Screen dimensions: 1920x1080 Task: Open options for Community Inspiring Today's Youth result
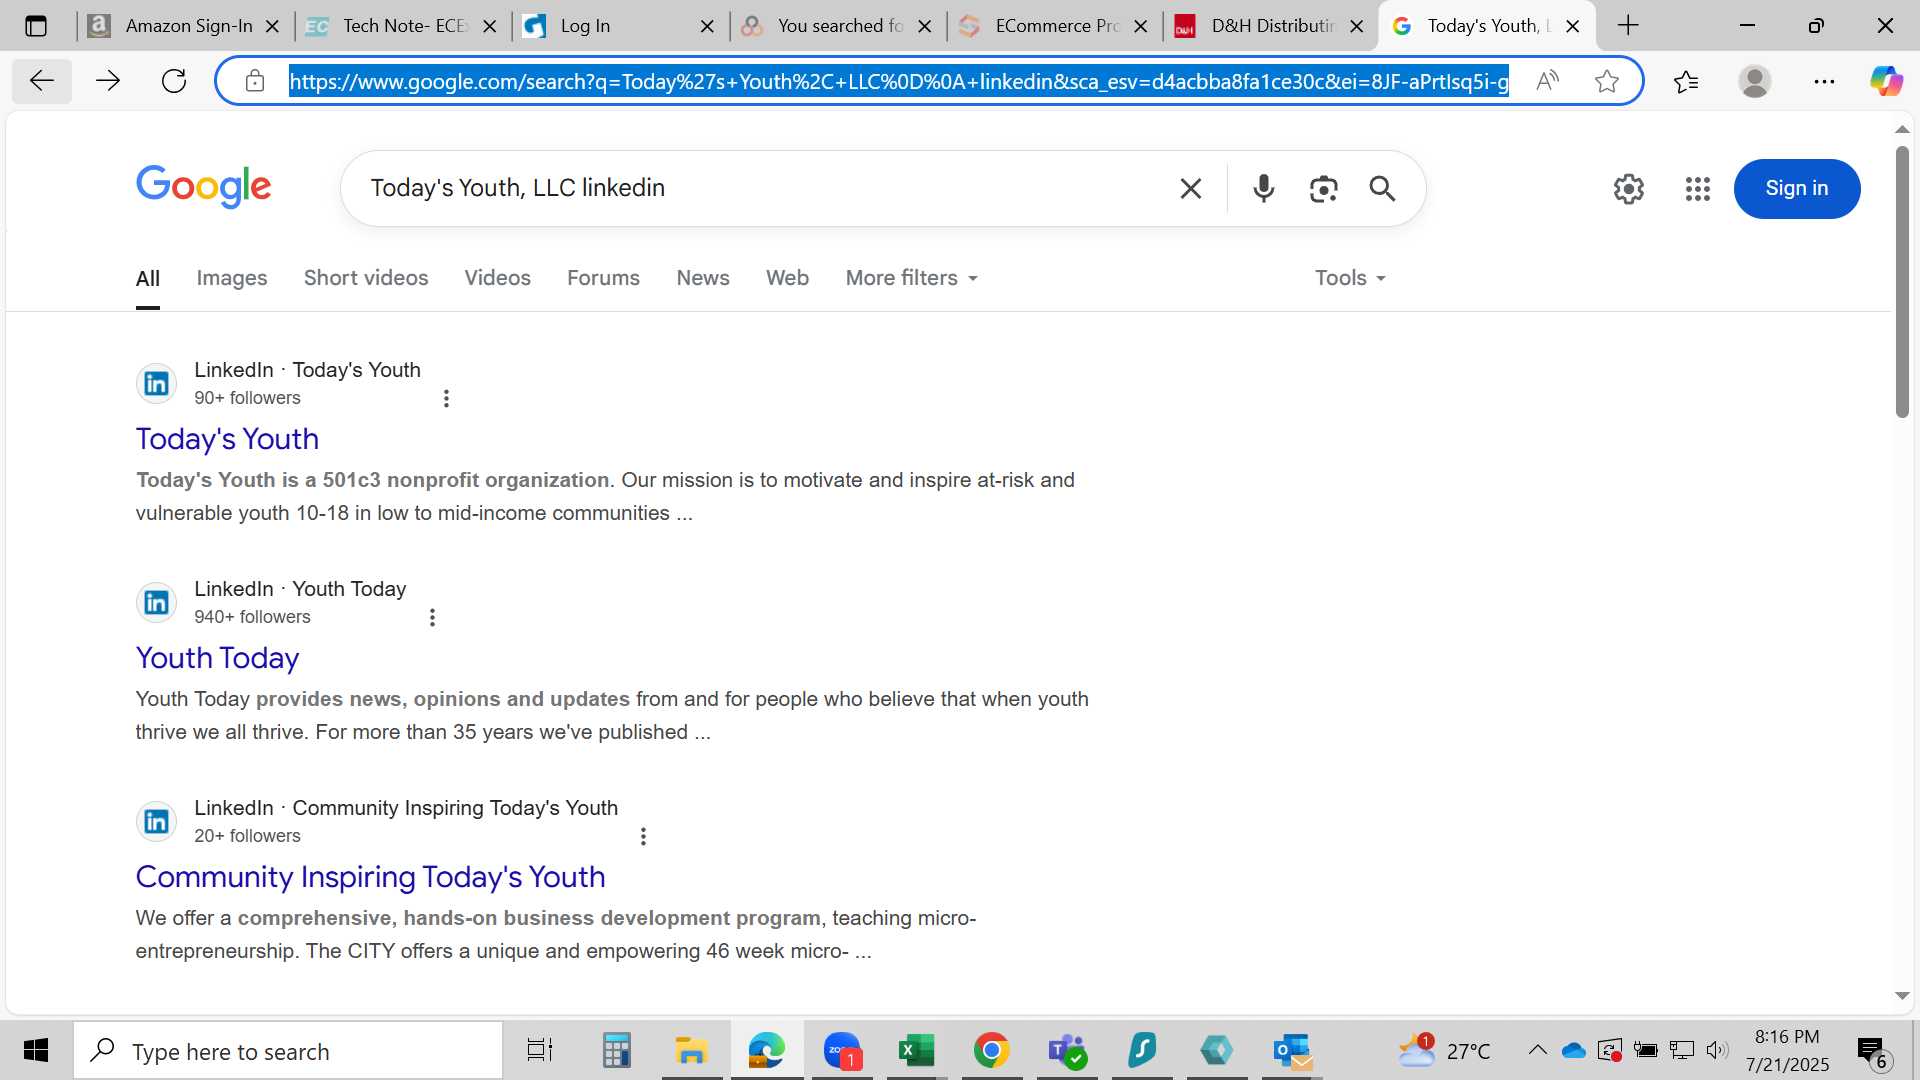click(x=643, y=836)
